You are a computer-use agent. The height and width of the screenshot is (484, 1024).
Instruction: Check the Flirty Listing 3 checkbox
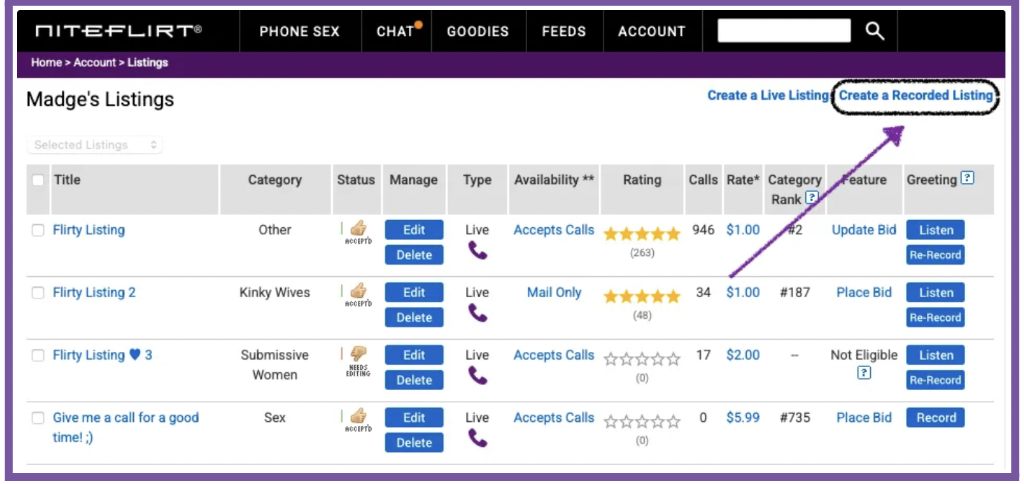[x=39, y=355]
